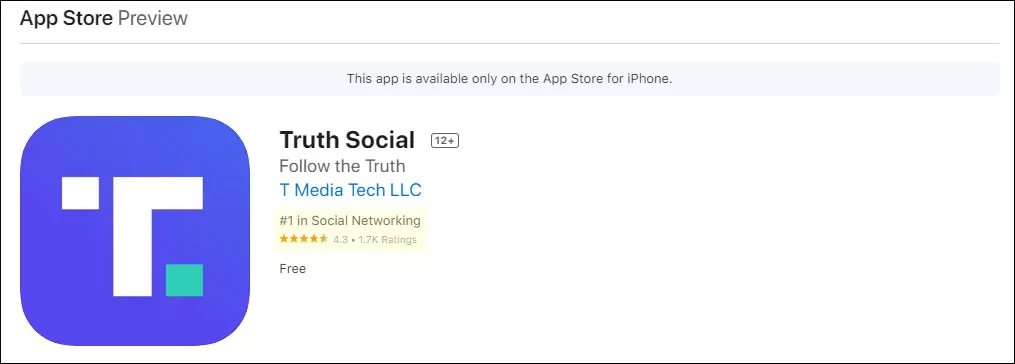Click the first orange rating star

point(284,239)
